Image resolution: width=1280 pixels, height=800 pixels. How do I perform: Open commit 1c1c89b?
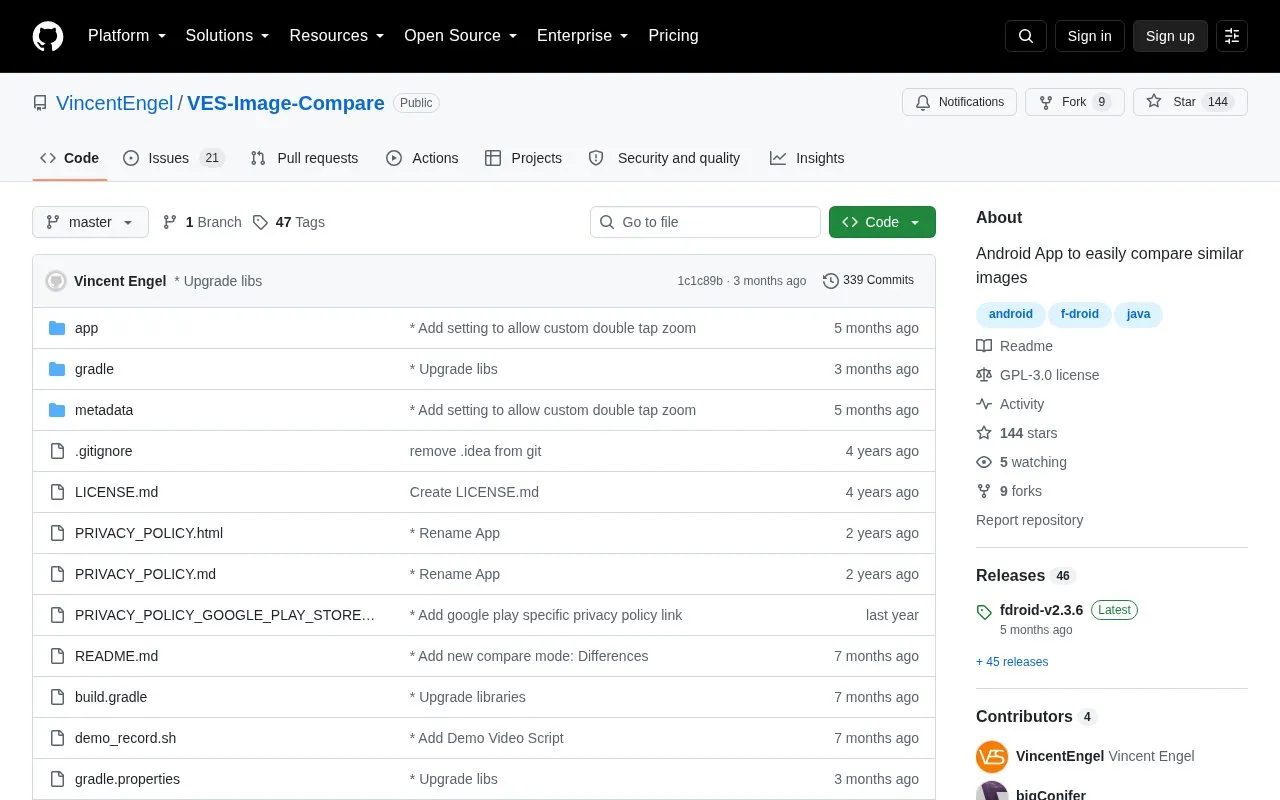pos(700,281)
